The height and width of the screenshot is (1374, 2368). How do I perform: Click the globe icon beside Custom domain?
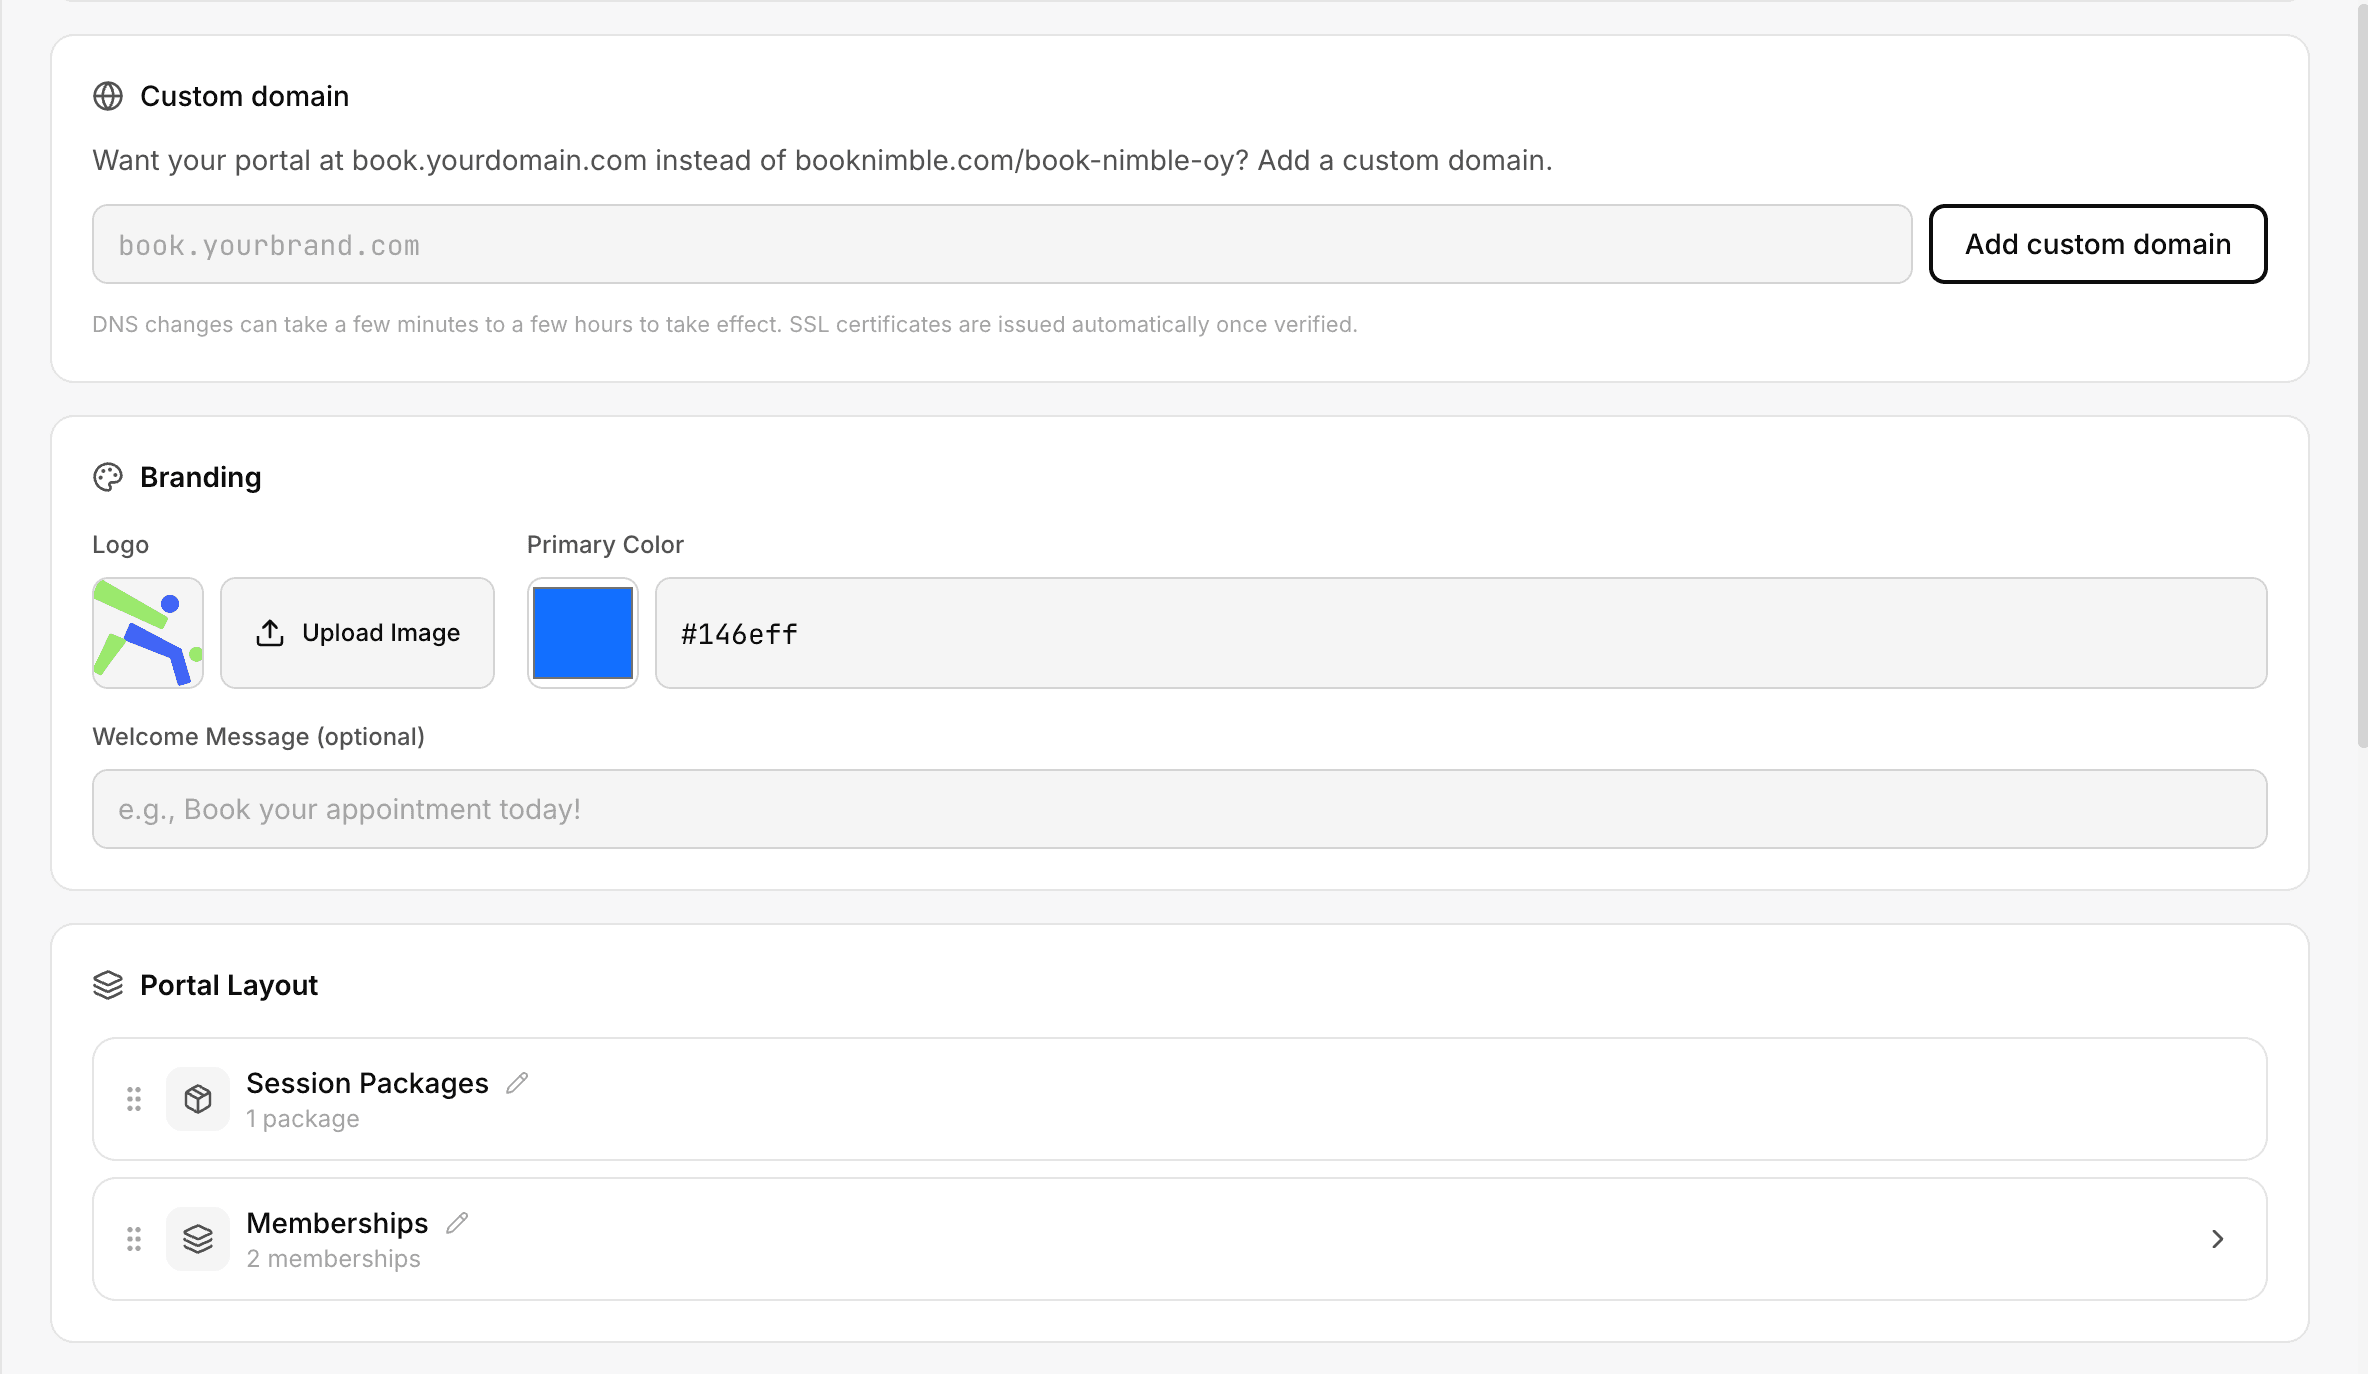[x=108, y=96]
